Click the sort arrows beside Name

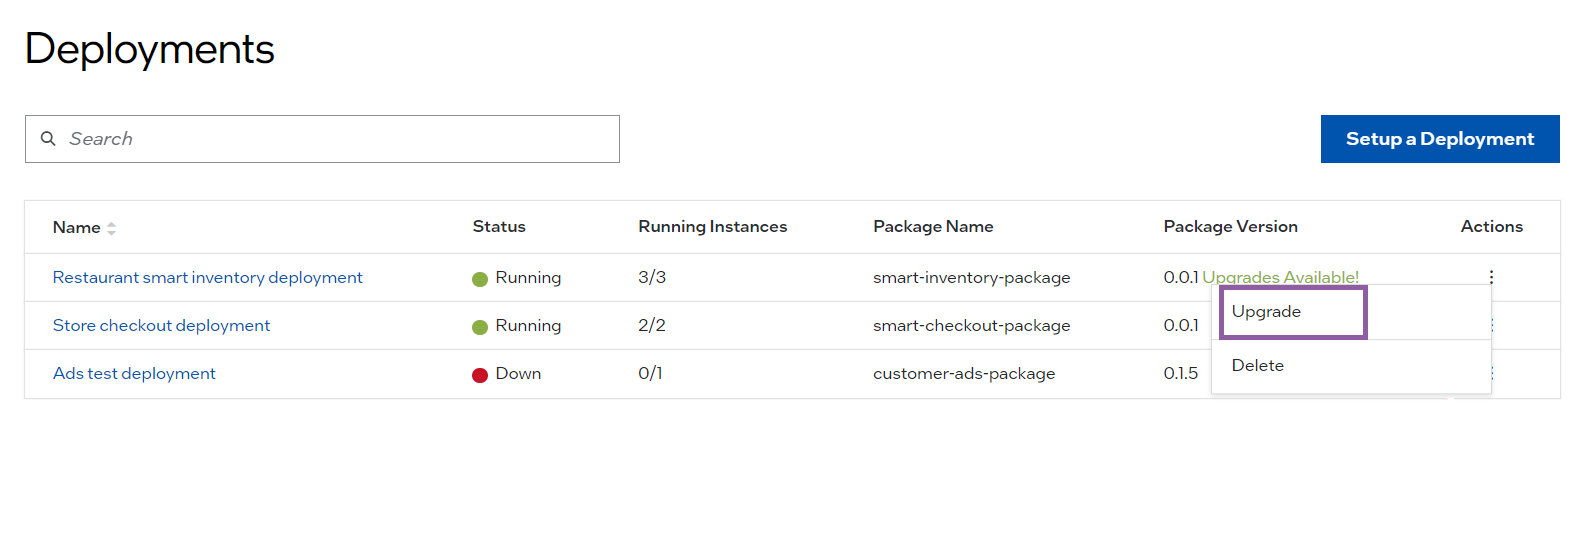[111, 228]
